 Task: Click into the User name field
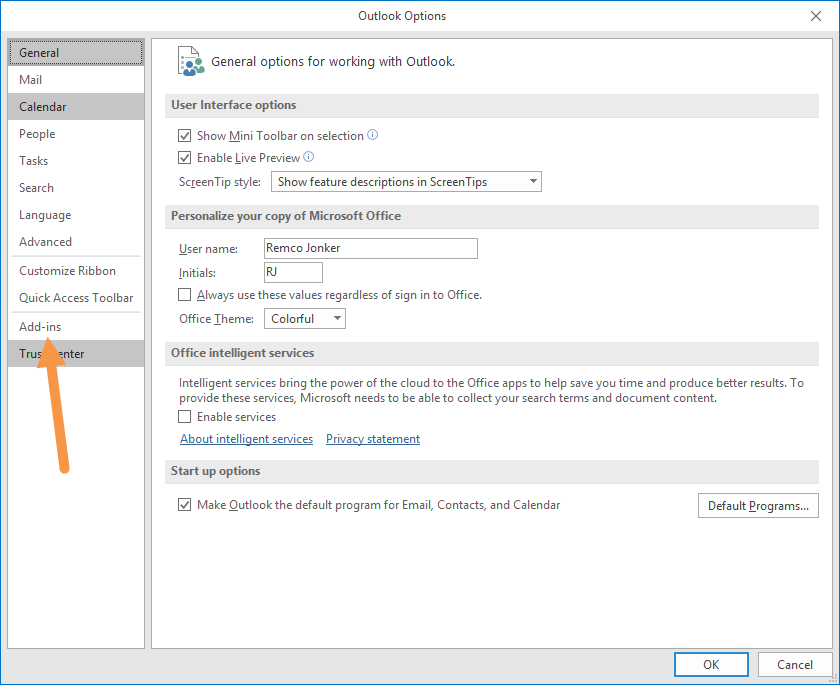coord(371,249)
